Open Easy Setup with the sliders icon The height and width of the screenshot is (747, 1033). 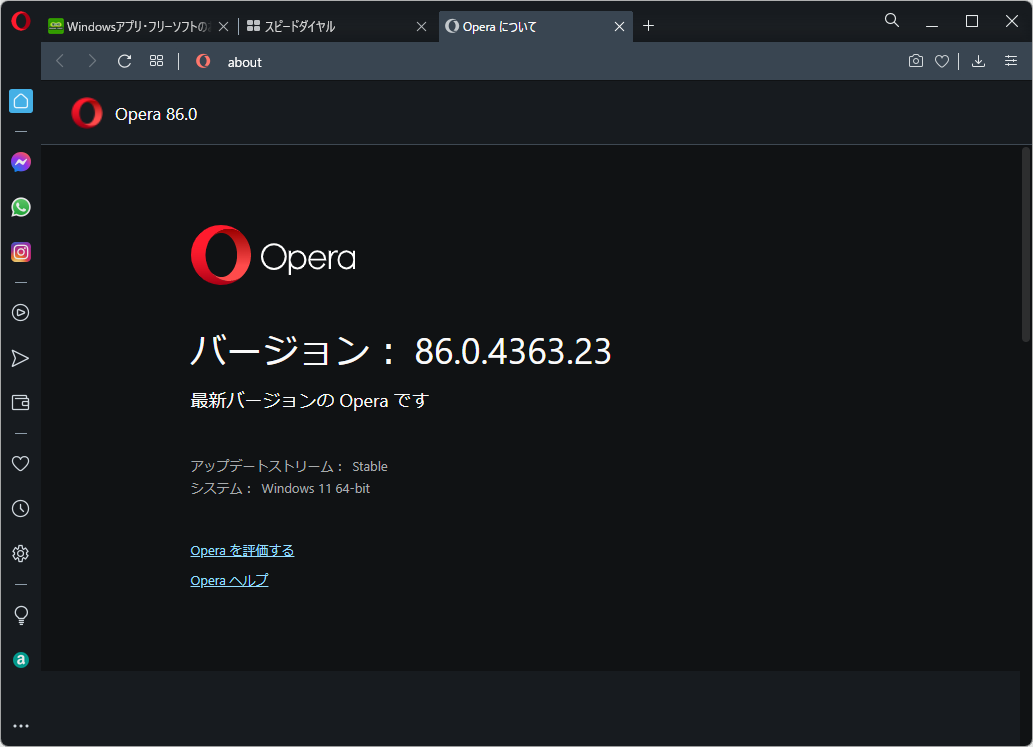[1011, 61]
